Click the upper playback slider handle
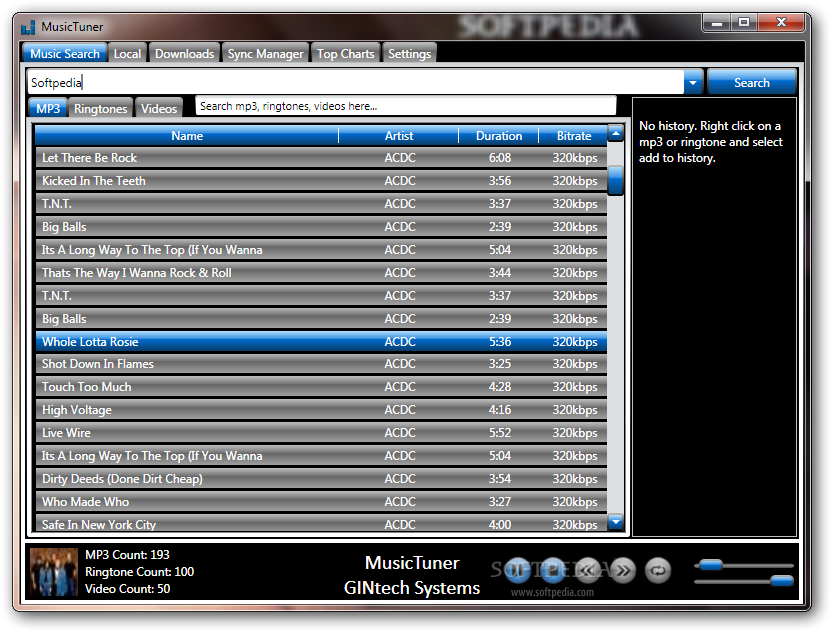This screenshot has height=632, width=832. (x=710, y=565)
